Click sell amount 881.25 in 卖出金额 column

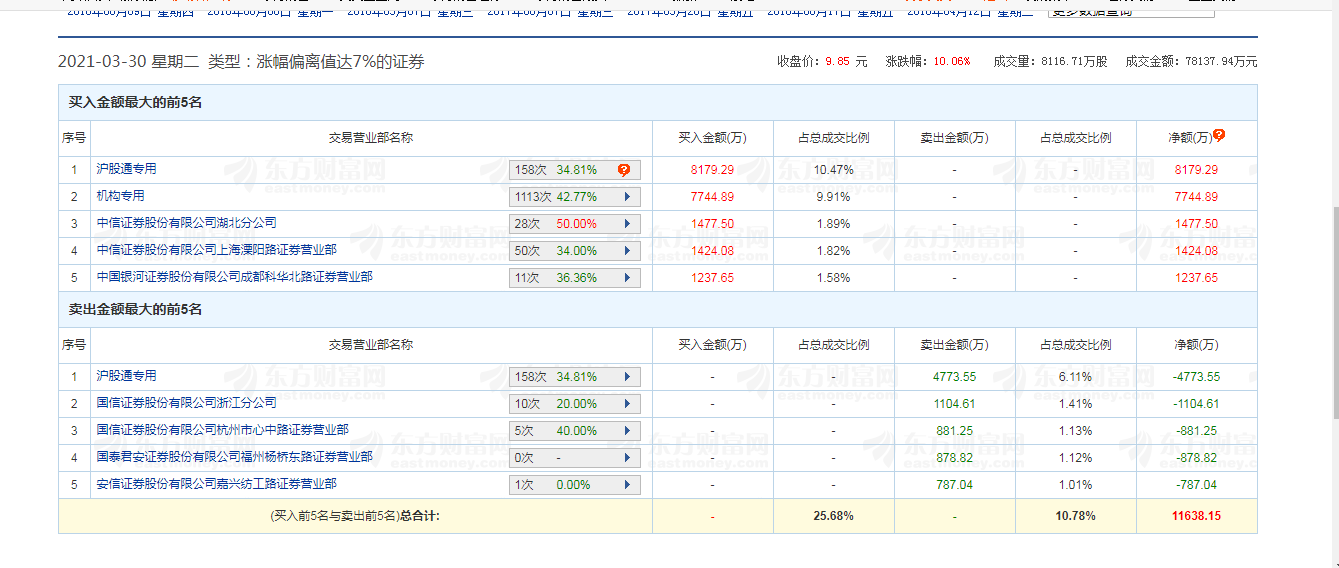[954, 431]
